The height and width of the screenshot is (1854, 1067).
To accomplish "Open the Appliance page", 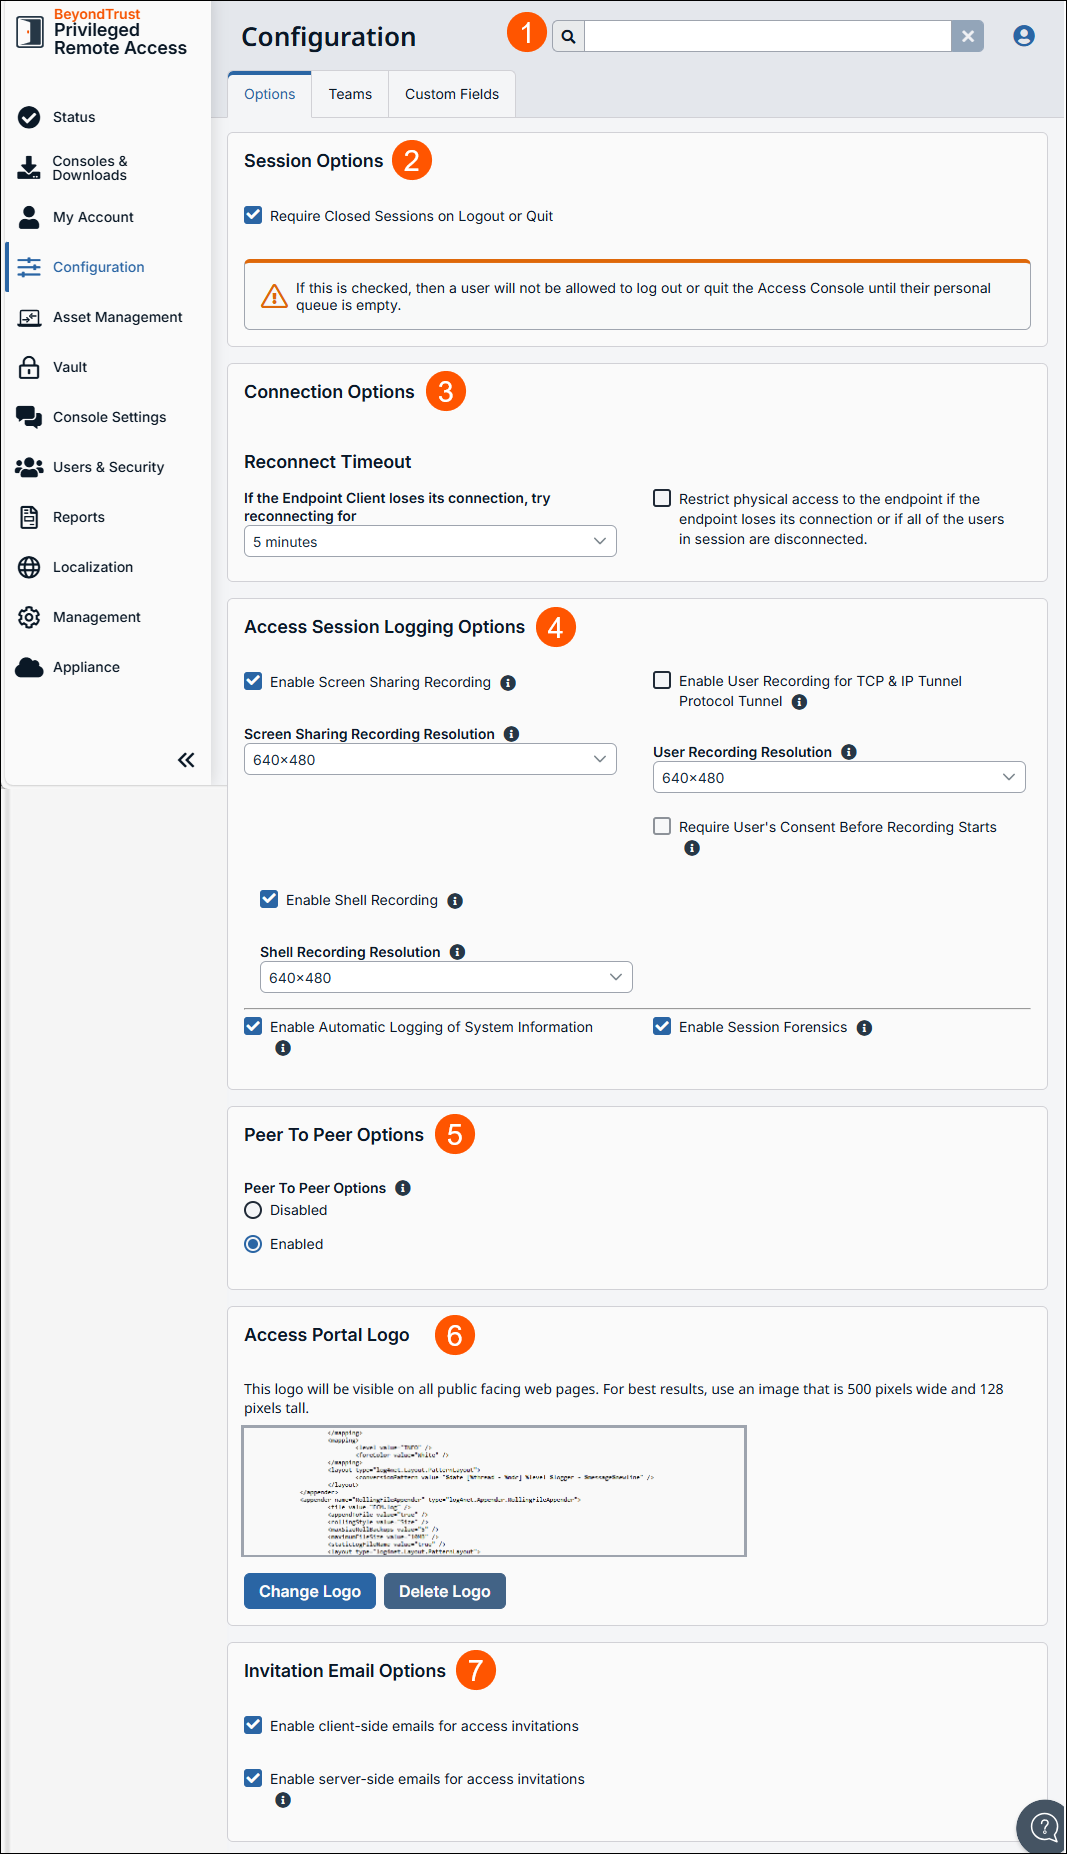I will point(86,667).
